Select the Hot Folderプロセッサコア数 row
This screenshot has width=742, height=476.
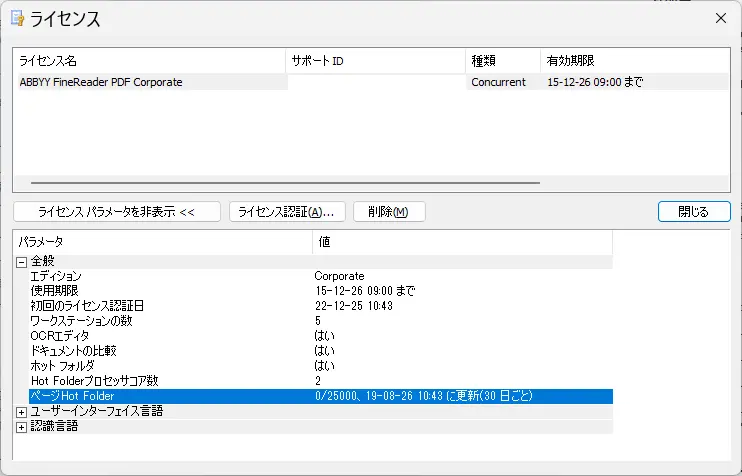(321, 381)
